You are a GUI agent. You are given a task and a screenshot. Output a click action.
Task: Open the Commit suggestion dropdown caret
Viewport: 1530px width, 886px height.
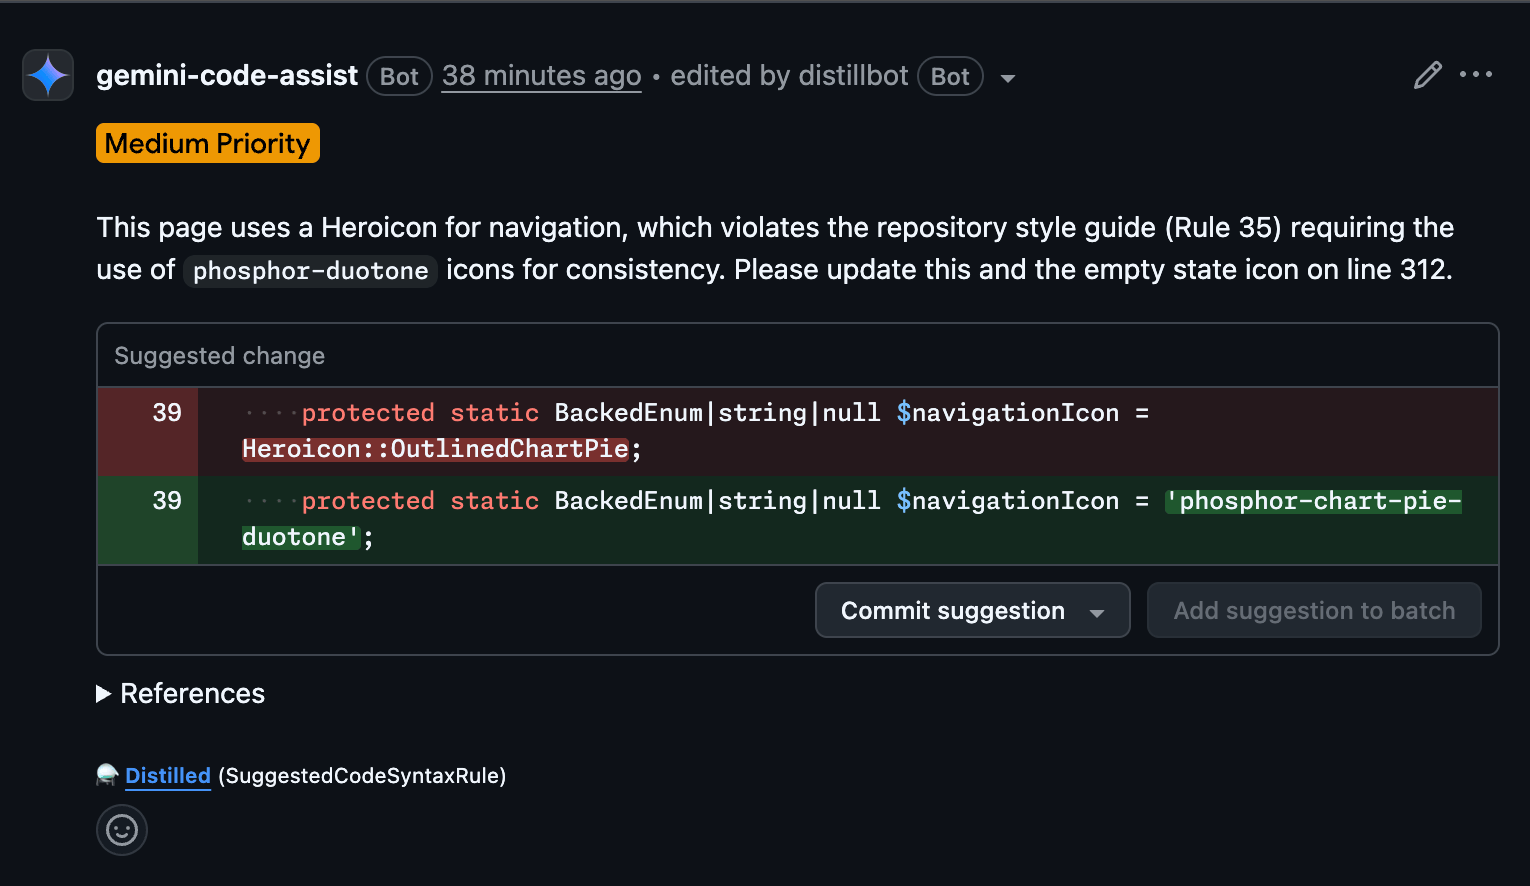tap(1098, 612)
